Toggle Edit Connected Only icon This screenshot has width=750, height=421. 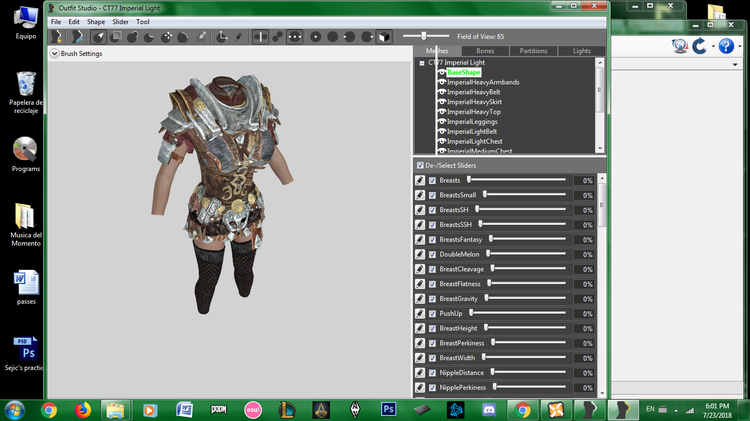[x=277, y=37]
